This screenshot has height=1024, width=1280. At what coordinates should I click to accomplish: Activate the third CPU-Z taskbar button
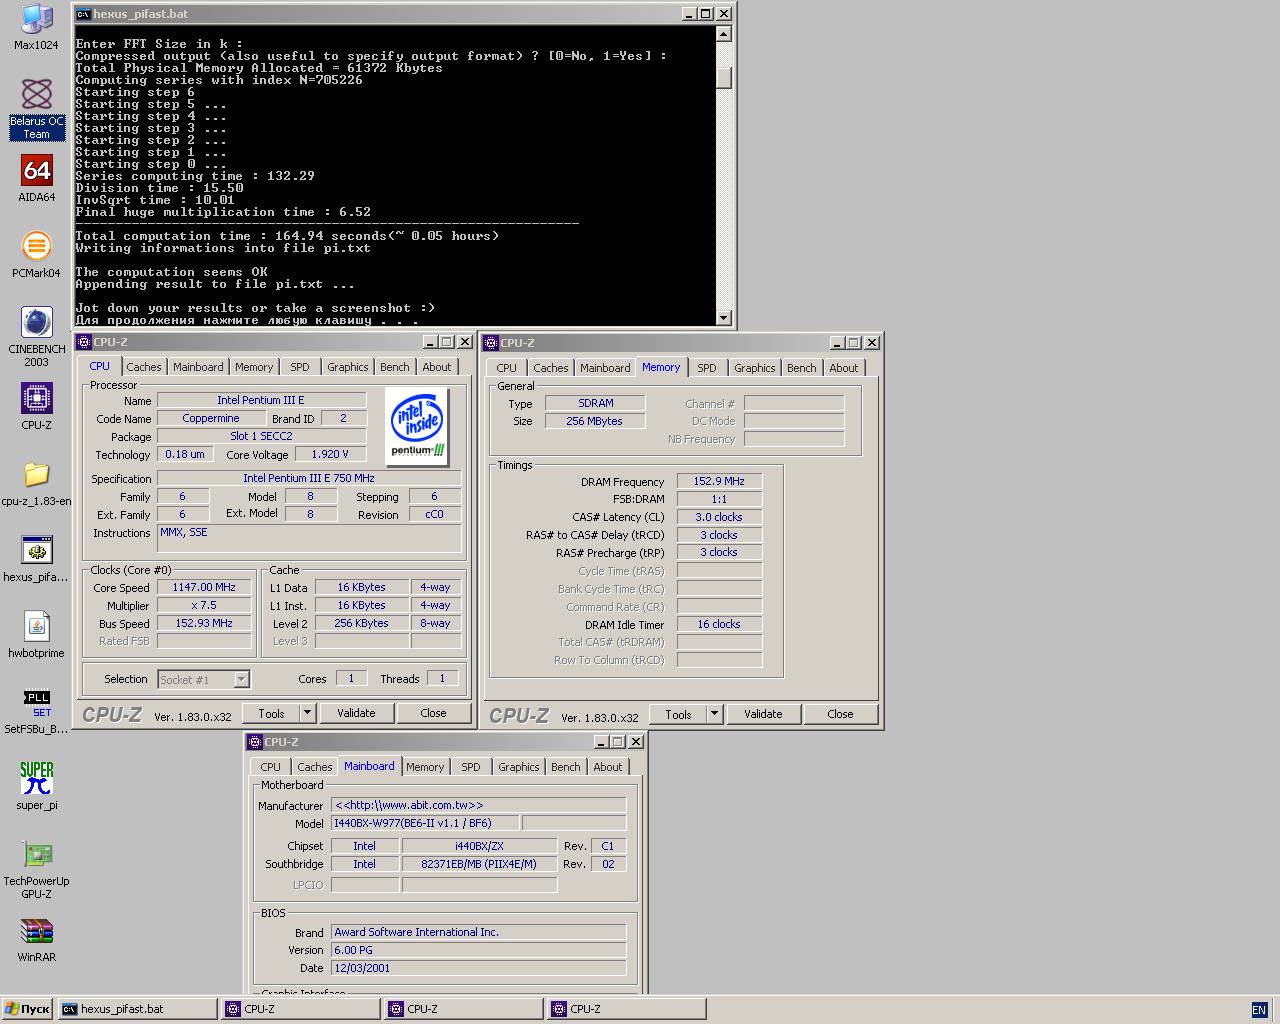(627, 1009)
